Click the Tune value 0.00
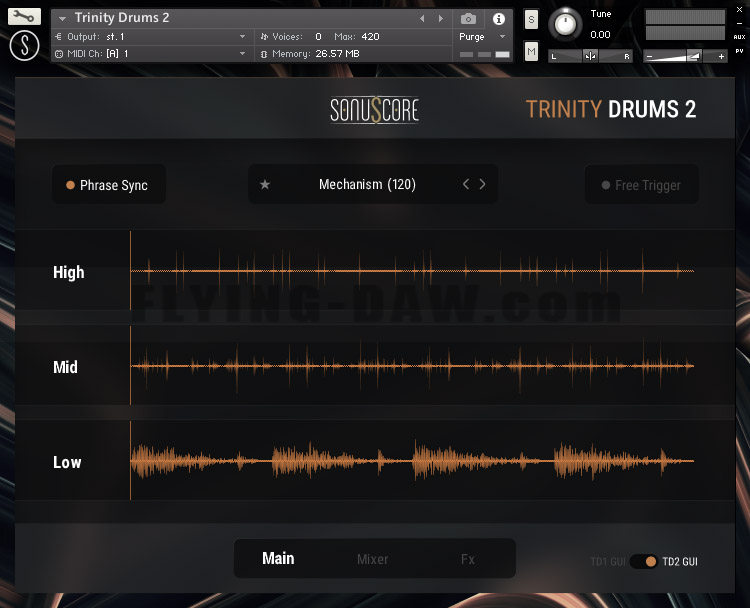The height and width of the screenshot is (608, 750). [x=600, y=34]
